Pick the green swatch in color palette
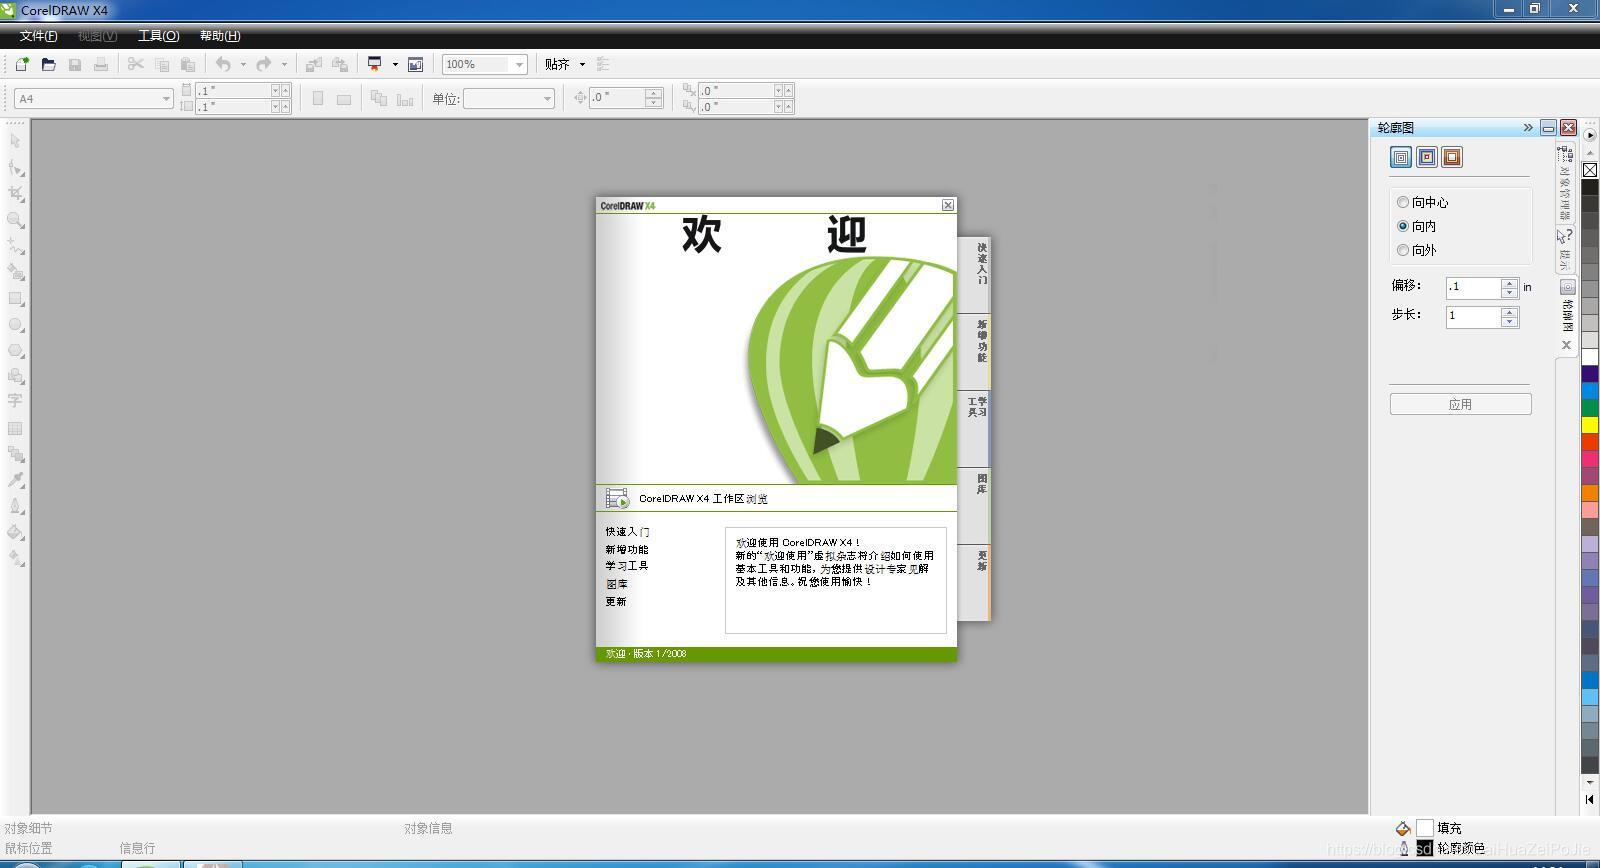 coord(1589,408)
